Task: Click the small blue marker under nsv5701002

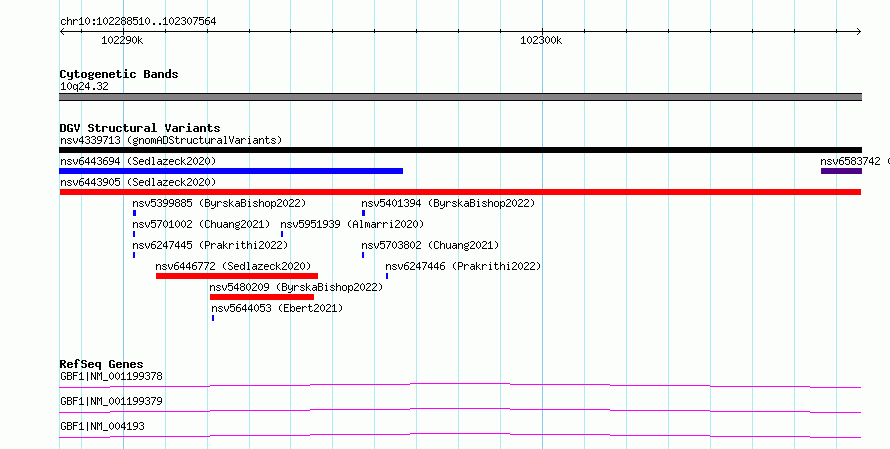Action: point(134,234)
